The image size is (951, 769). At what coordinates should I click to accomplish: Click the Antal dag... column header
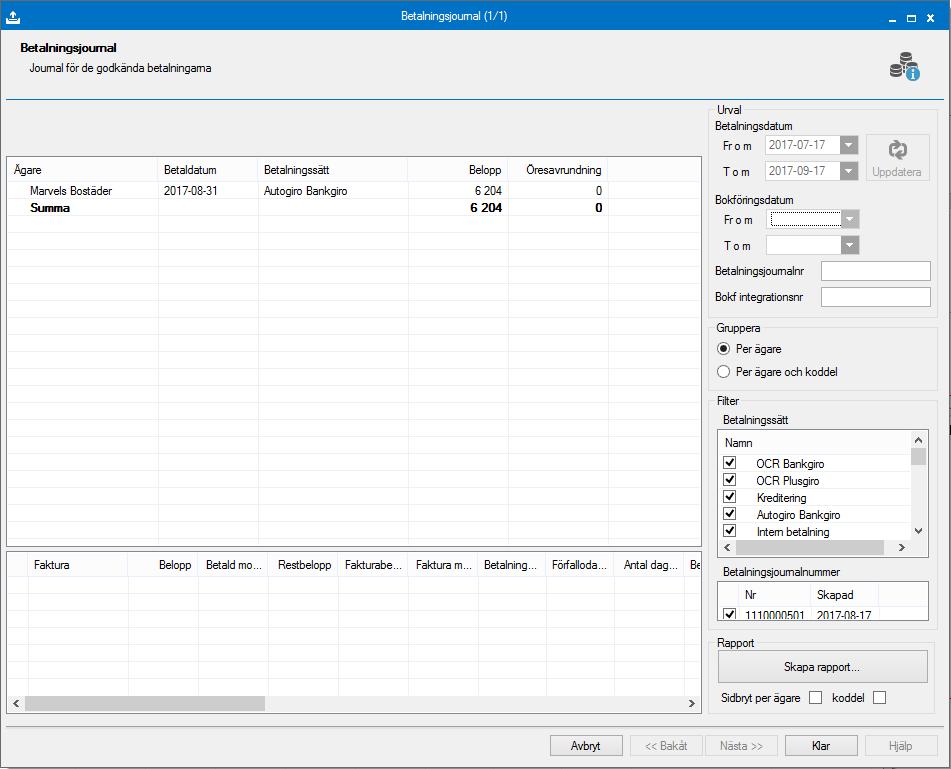click(649, 565)
